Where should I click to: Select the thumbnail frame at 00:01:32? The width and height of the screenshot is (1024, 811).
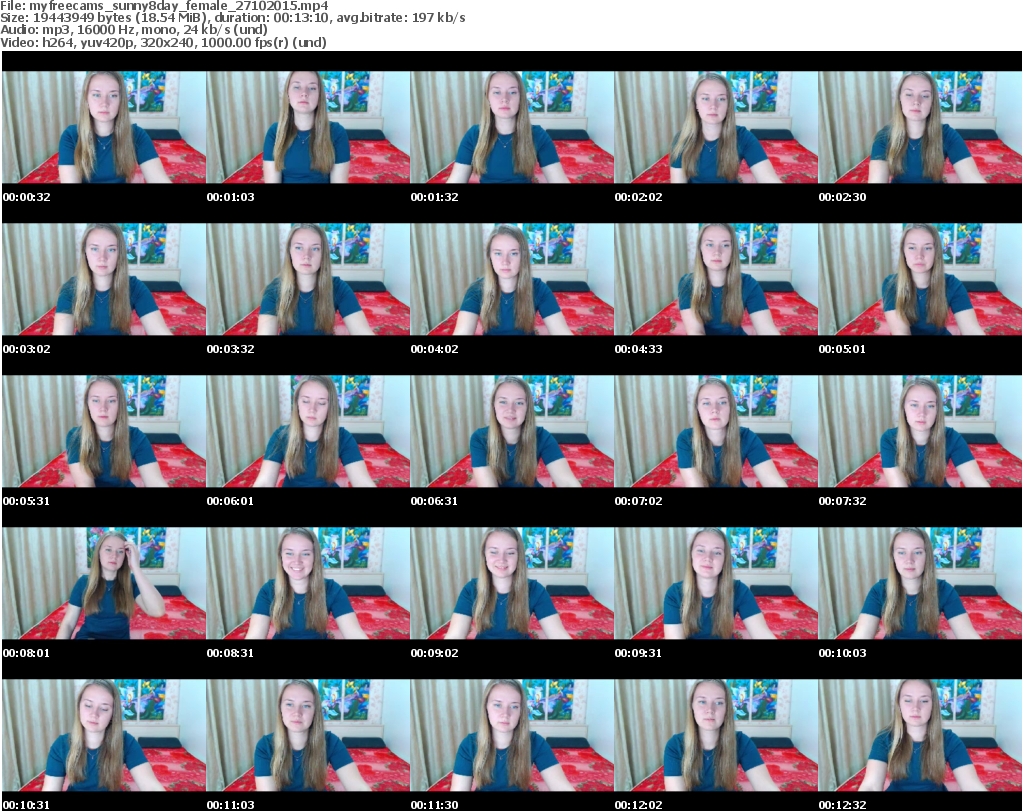(512, 127)
